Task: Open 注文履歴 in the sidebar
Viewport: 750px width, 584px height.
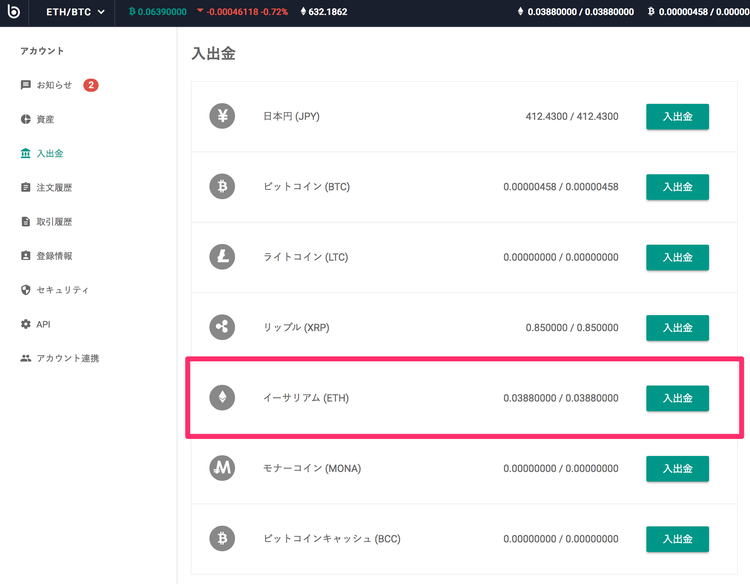Action: pos(54,187)
